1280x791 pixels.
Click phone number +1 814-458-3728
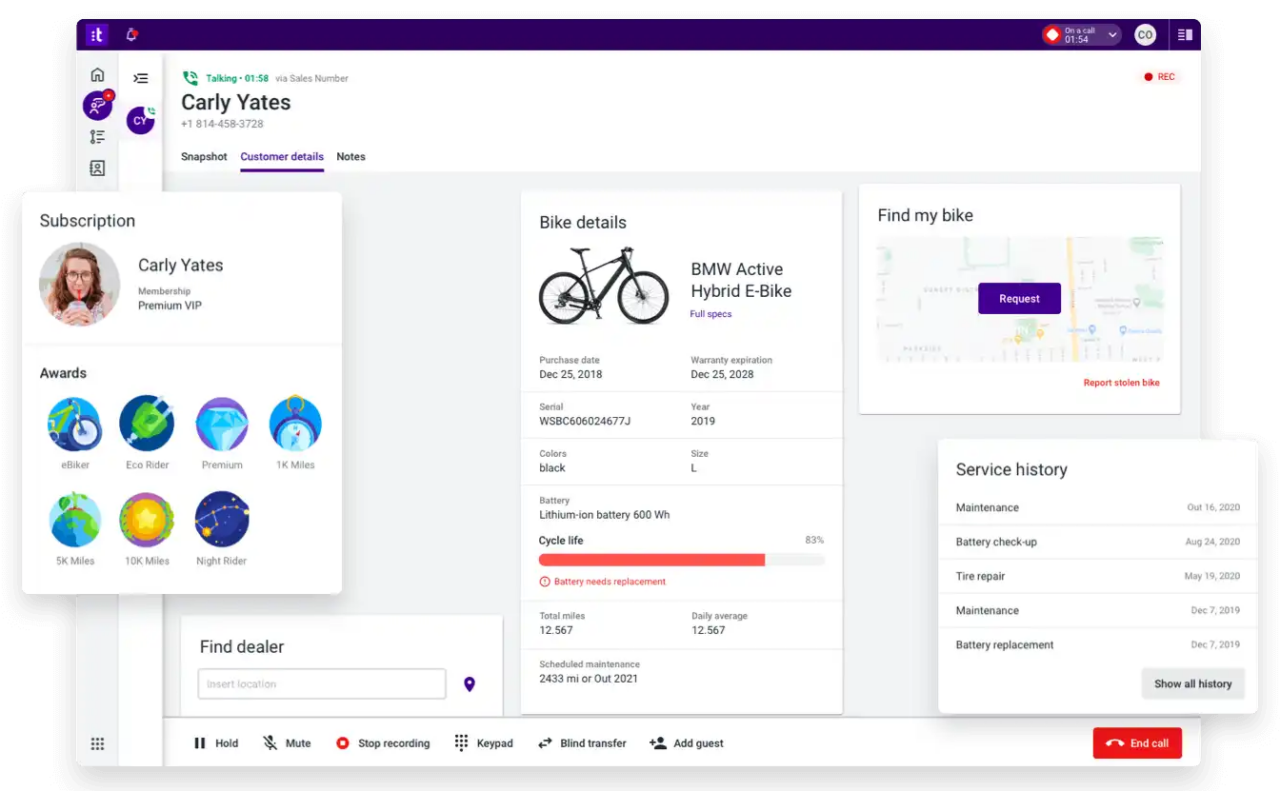[222, 124]
